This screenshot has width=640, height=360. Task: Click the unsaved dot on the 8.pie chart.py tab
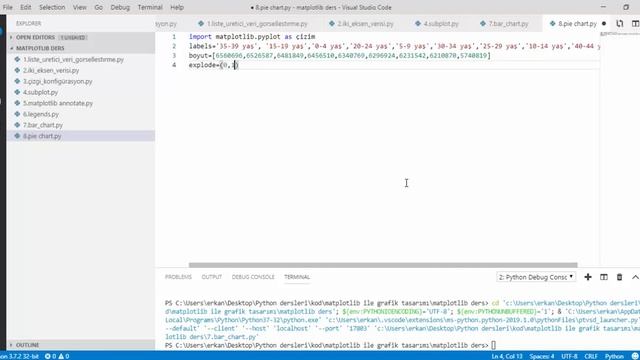click(x=604, y=24)
